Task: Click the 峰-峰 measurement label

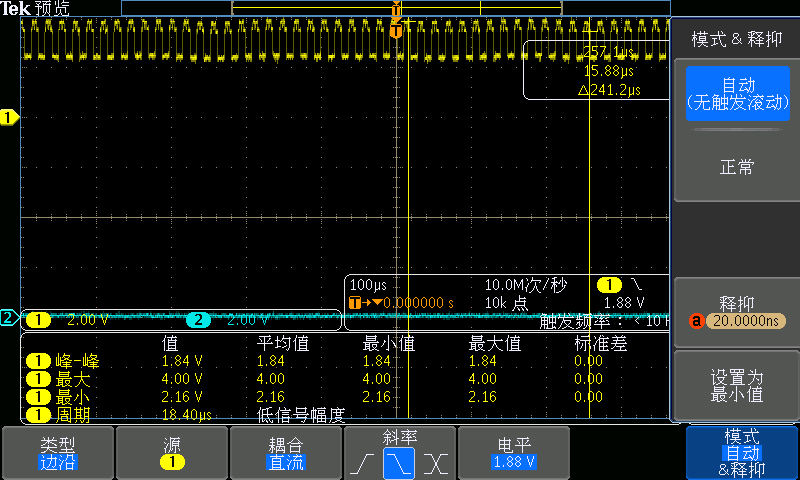Action: pyautogui.click(x=78, y=361)
